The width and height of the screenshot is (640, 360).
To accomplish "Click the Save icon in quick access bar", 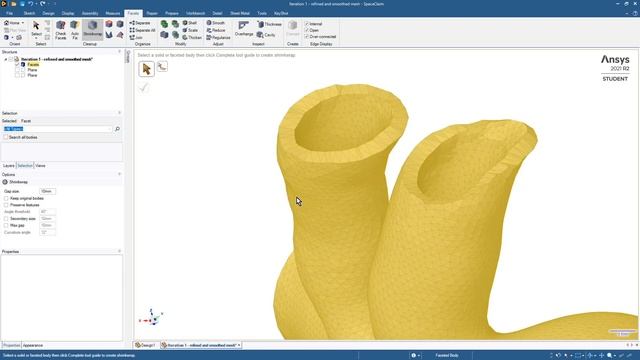I will coord(22,4).
